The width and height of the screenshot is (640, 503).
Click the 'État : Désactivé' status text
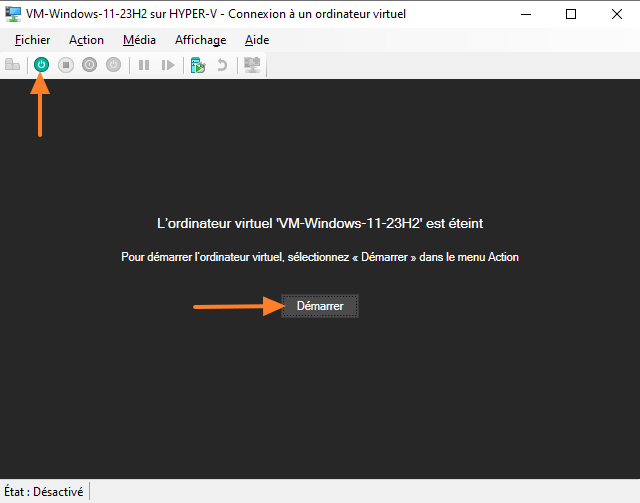click(43, 492)
